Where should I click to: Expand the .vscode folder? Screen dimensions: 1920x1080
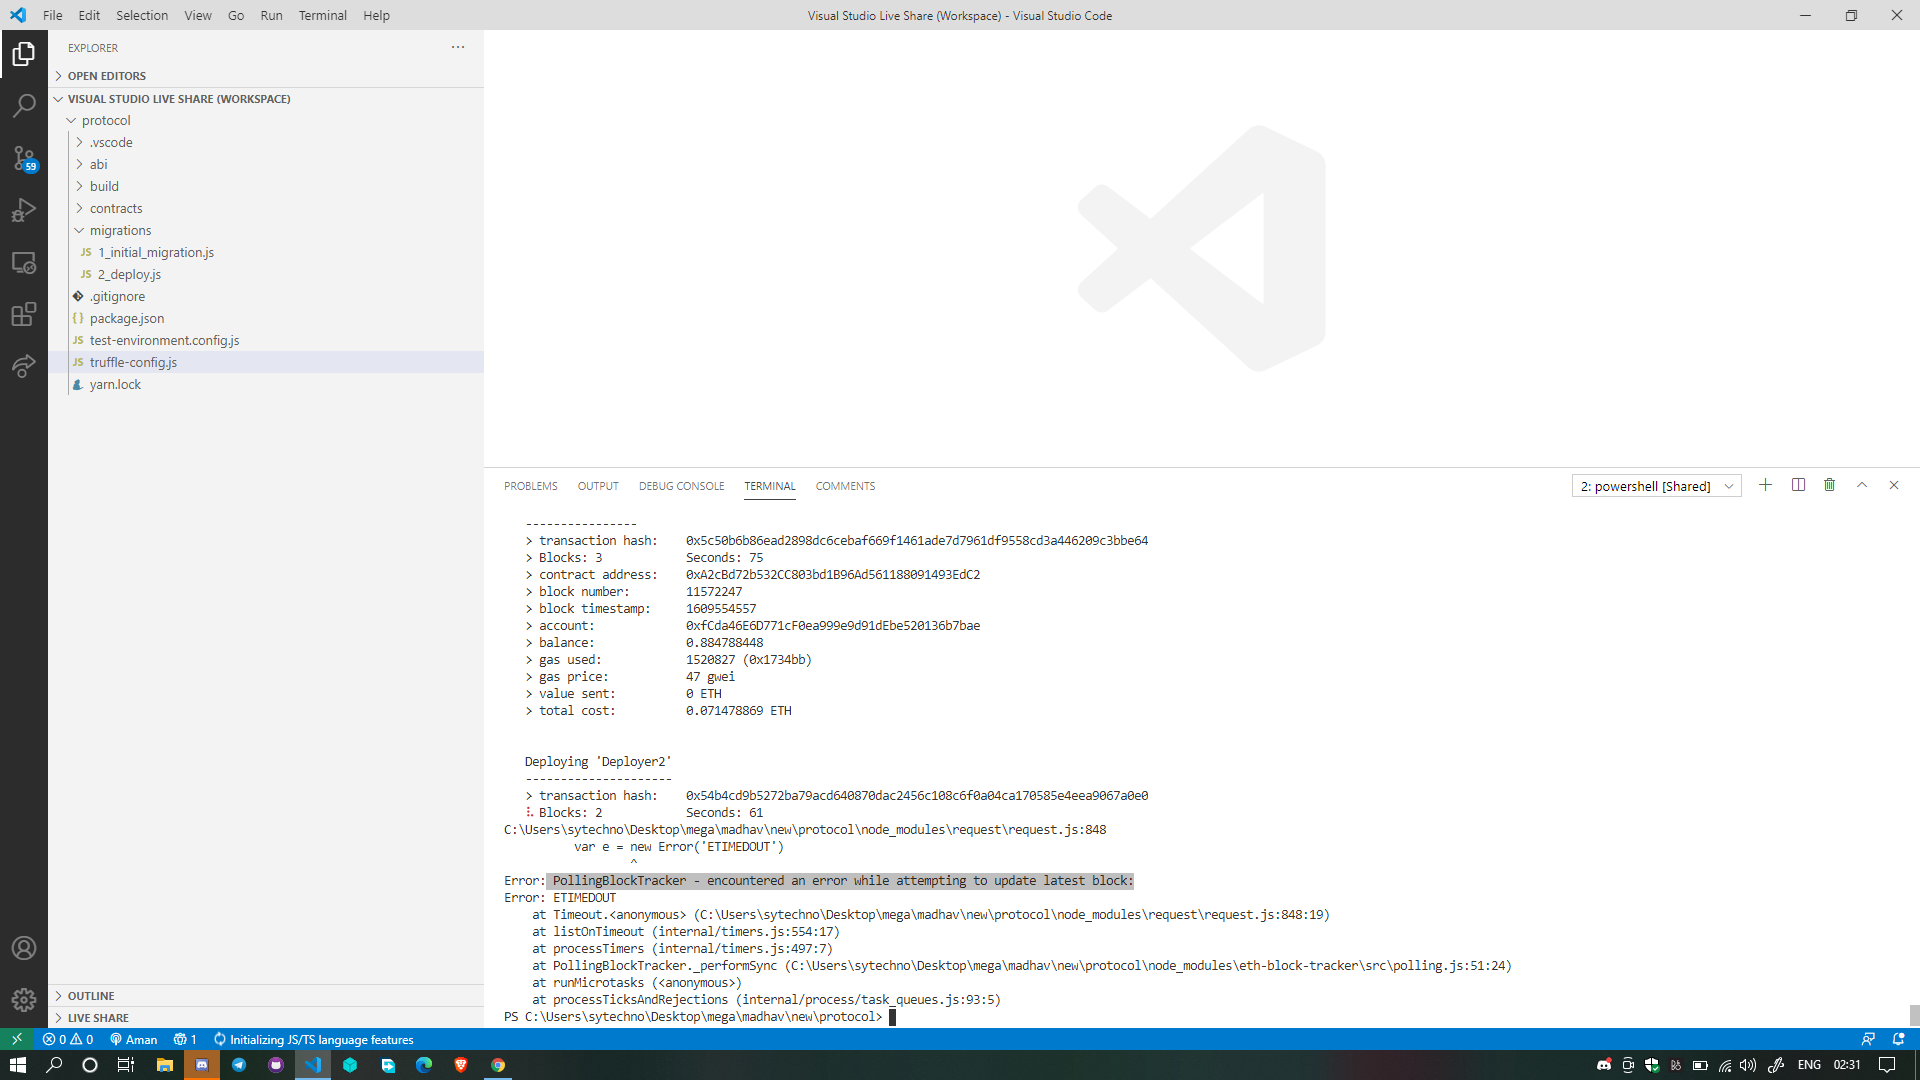(x=266, y=142)
